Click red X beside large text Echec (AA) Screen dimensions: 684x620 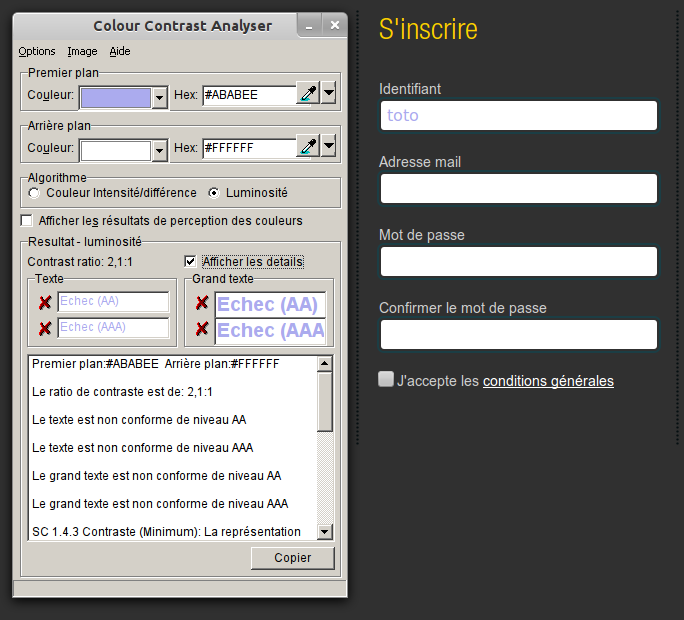202,302
